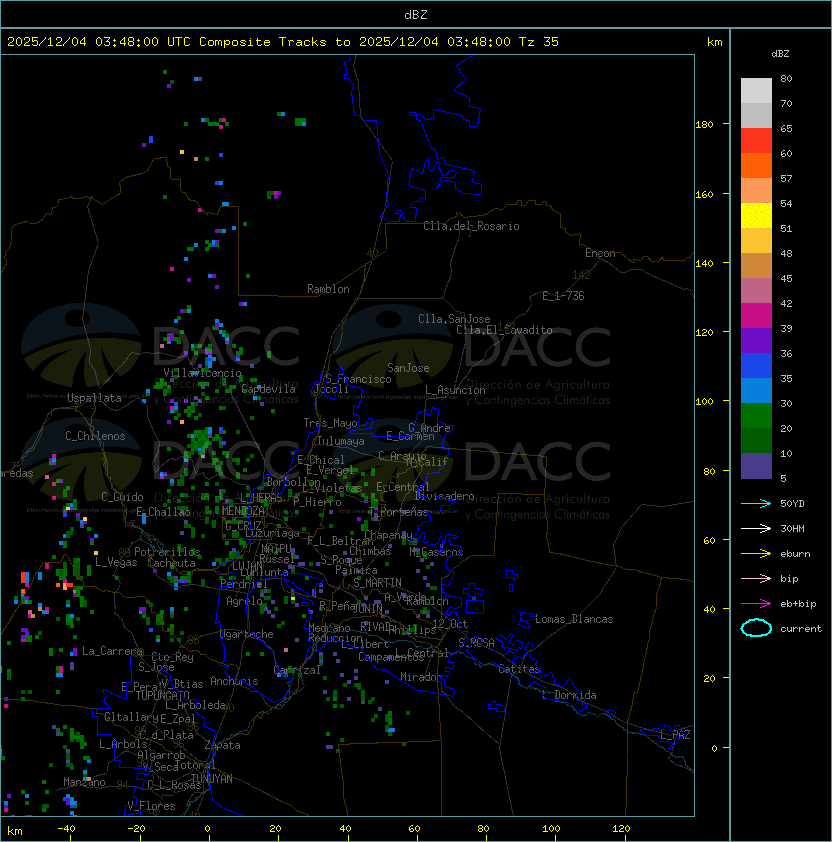832x842 pixels.
Task: Select the 'Catitas' place name
Action: [x=519, y=669]
